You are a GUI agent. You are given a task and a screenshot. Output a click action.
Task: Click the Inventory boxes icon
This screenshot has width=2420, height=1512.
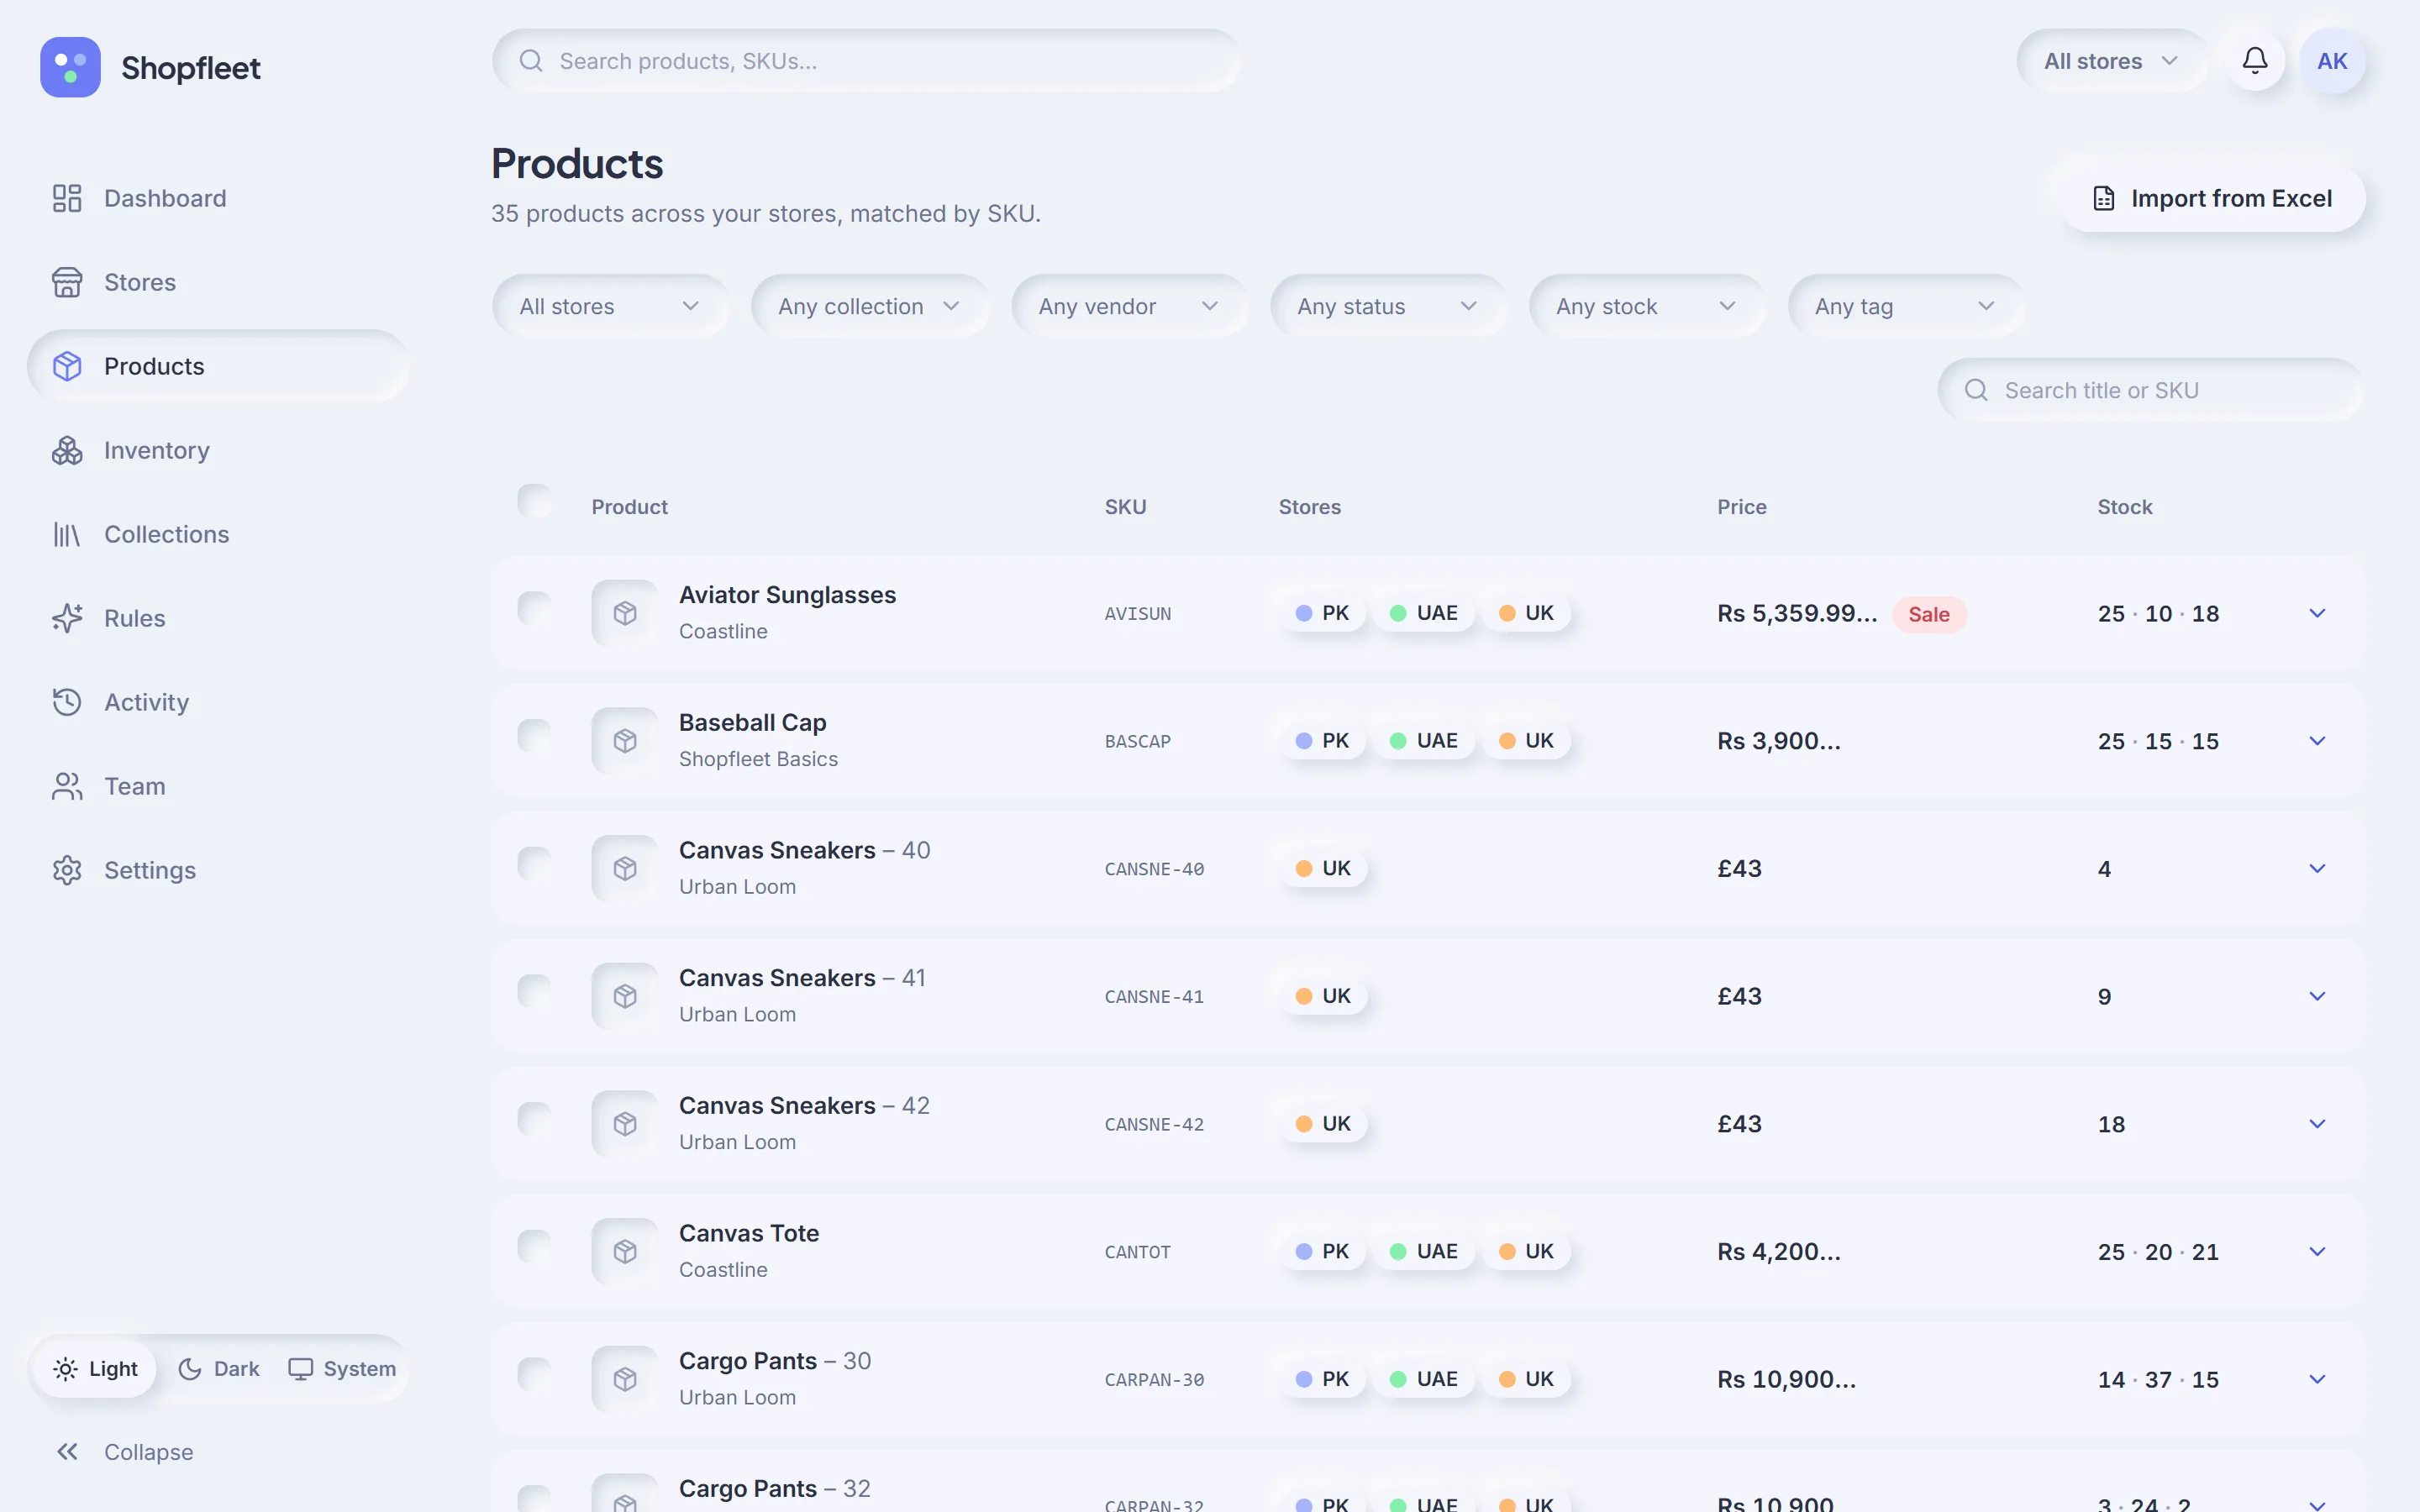click(67, 450)
